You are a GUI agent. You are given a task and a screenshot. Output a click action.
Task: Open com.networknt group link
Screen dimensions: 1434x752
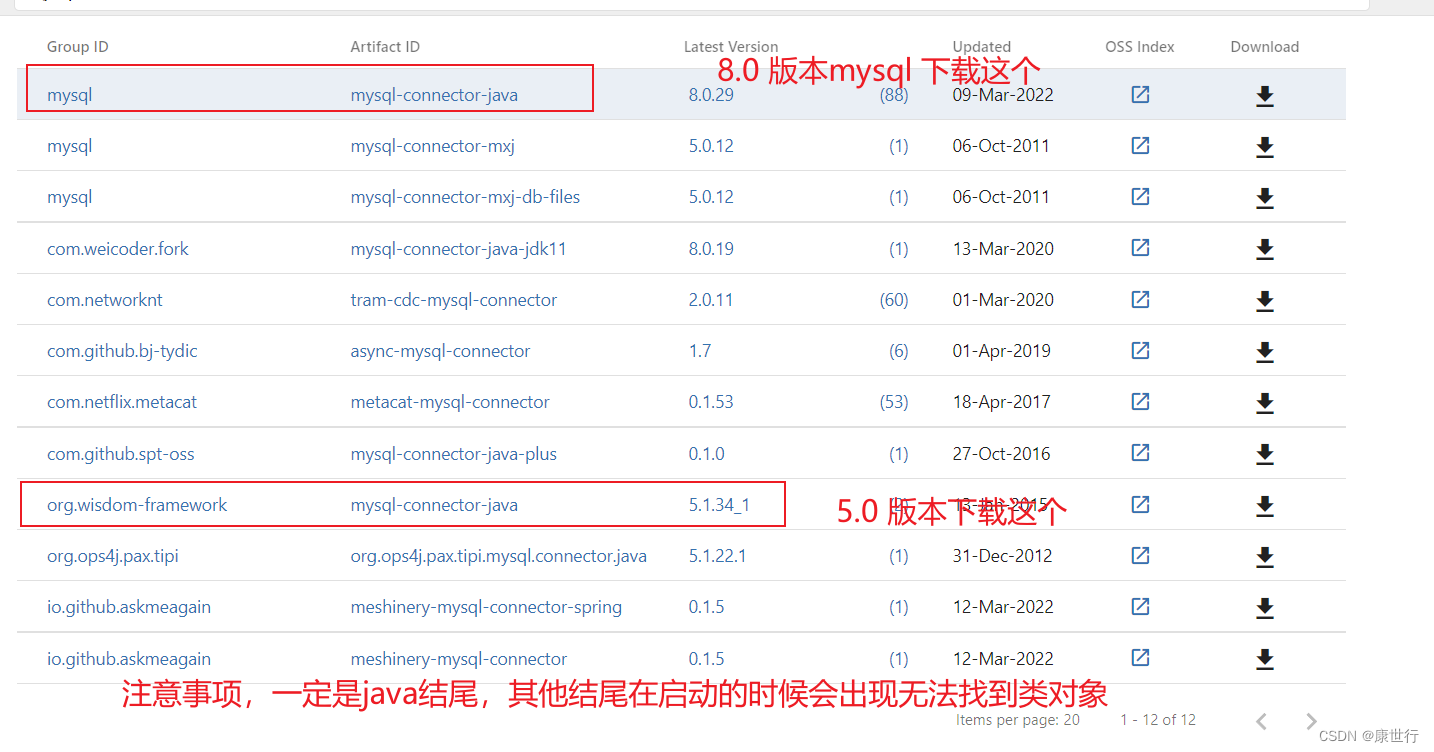coord(105,300)
